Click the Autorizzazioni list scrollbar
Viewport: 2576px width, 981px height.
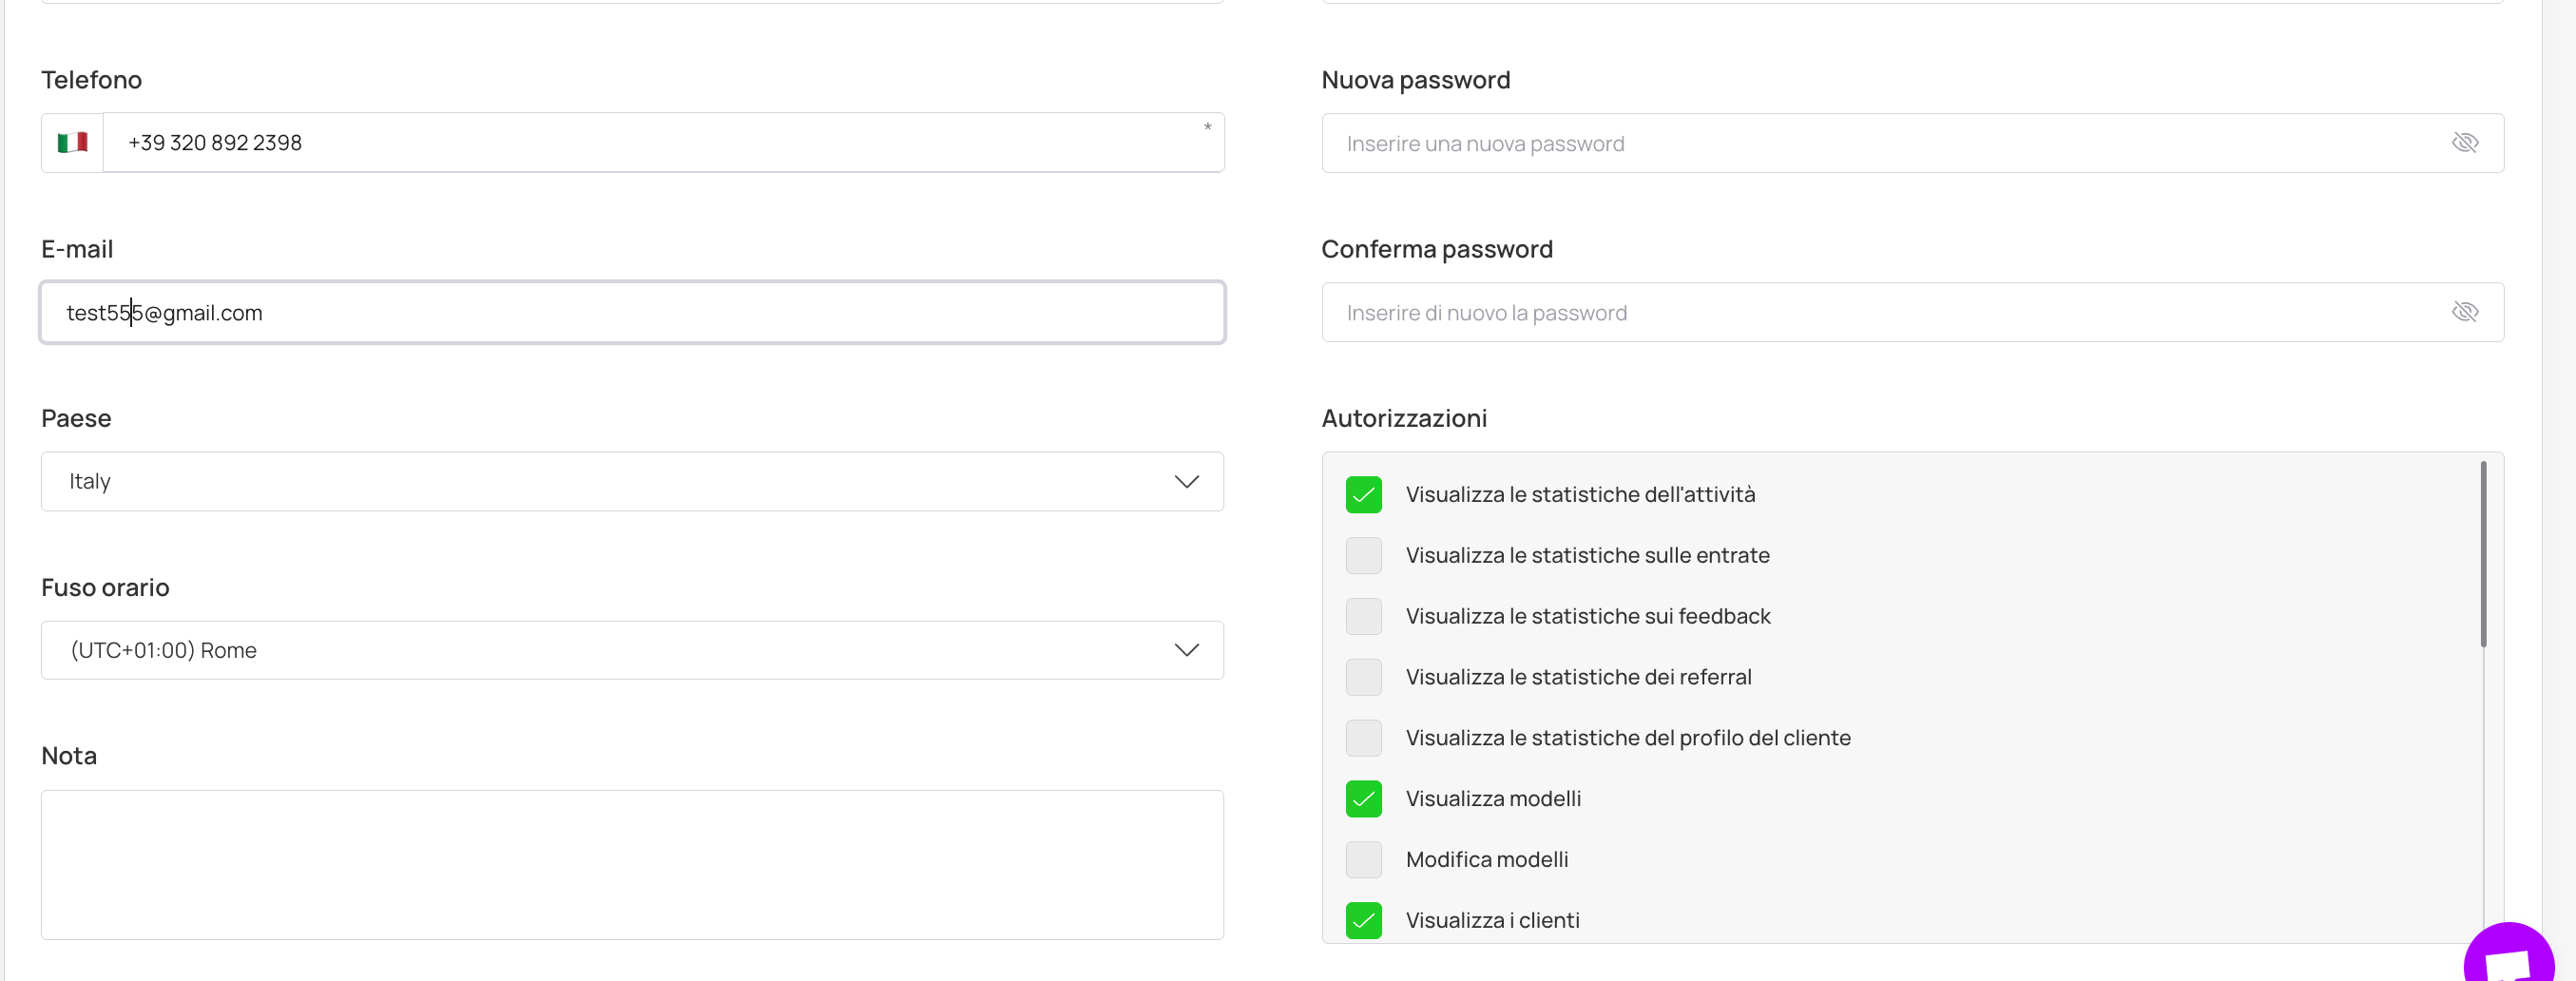[x=2483, y=555]
